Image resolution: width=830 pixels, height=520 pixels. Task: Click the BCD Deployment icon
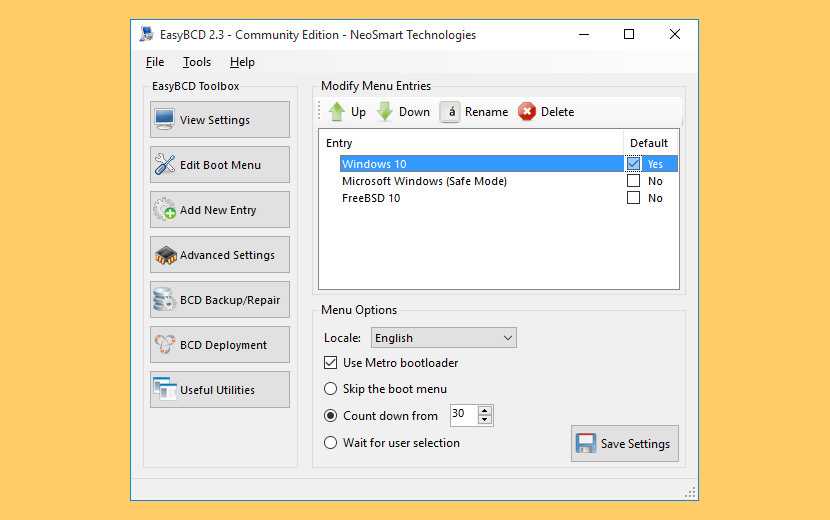point(165,345)
